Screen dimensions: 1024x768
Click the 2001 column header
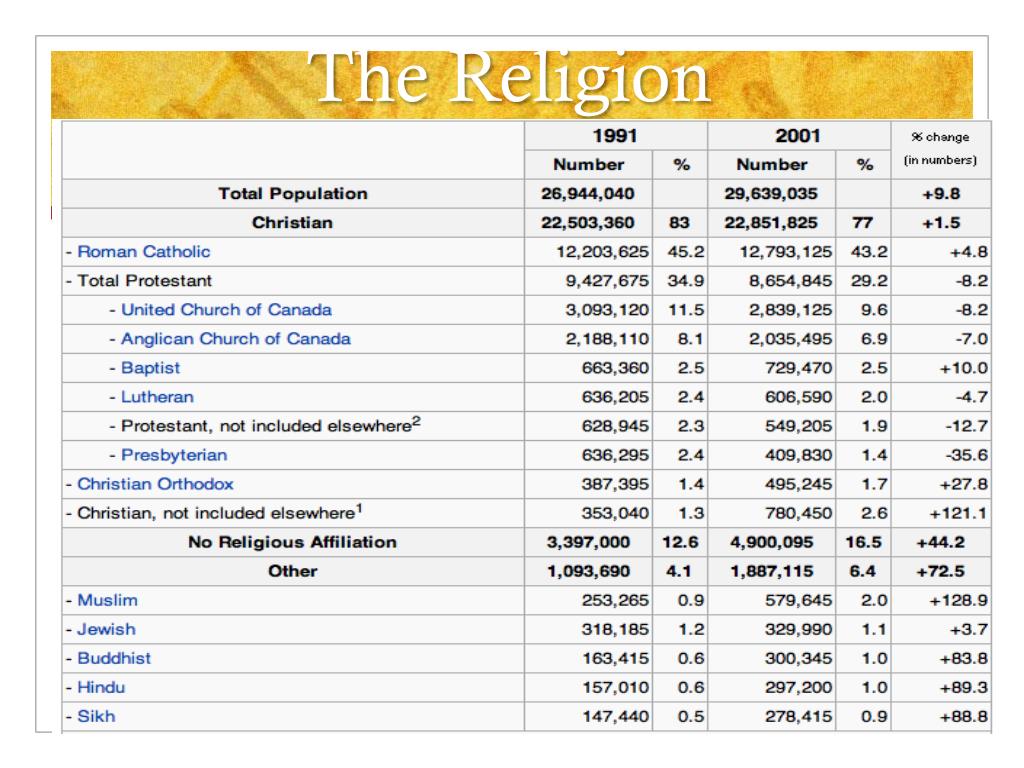tap(798, 136)
